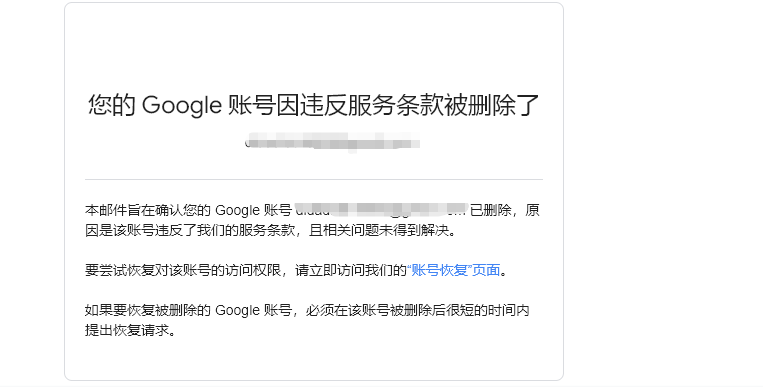Click the text 如果要恢复被删除的 Google 账号
This screenshot has height=387, width=763.
(188, 310)
